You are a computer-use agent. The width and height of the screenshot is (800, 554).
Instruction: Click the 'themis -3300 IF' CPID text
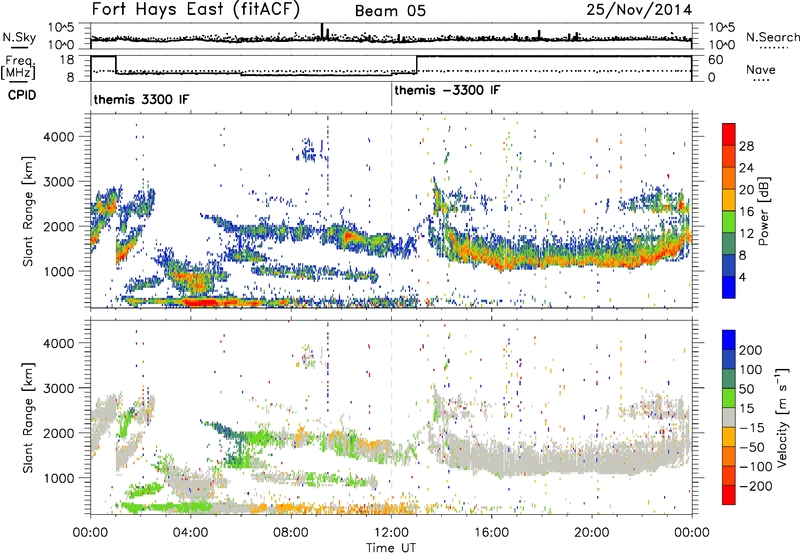point(447,90)
